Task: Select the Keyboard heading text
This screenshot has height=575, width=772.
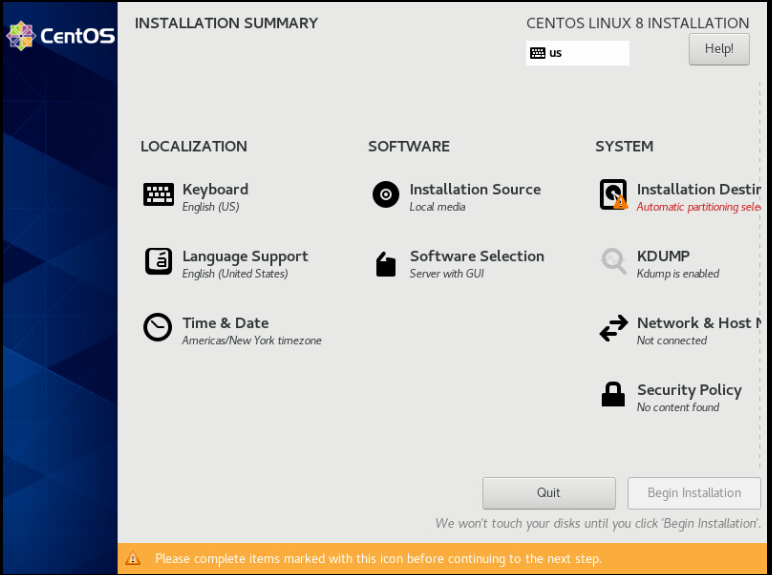Action: tap(215, 190)
